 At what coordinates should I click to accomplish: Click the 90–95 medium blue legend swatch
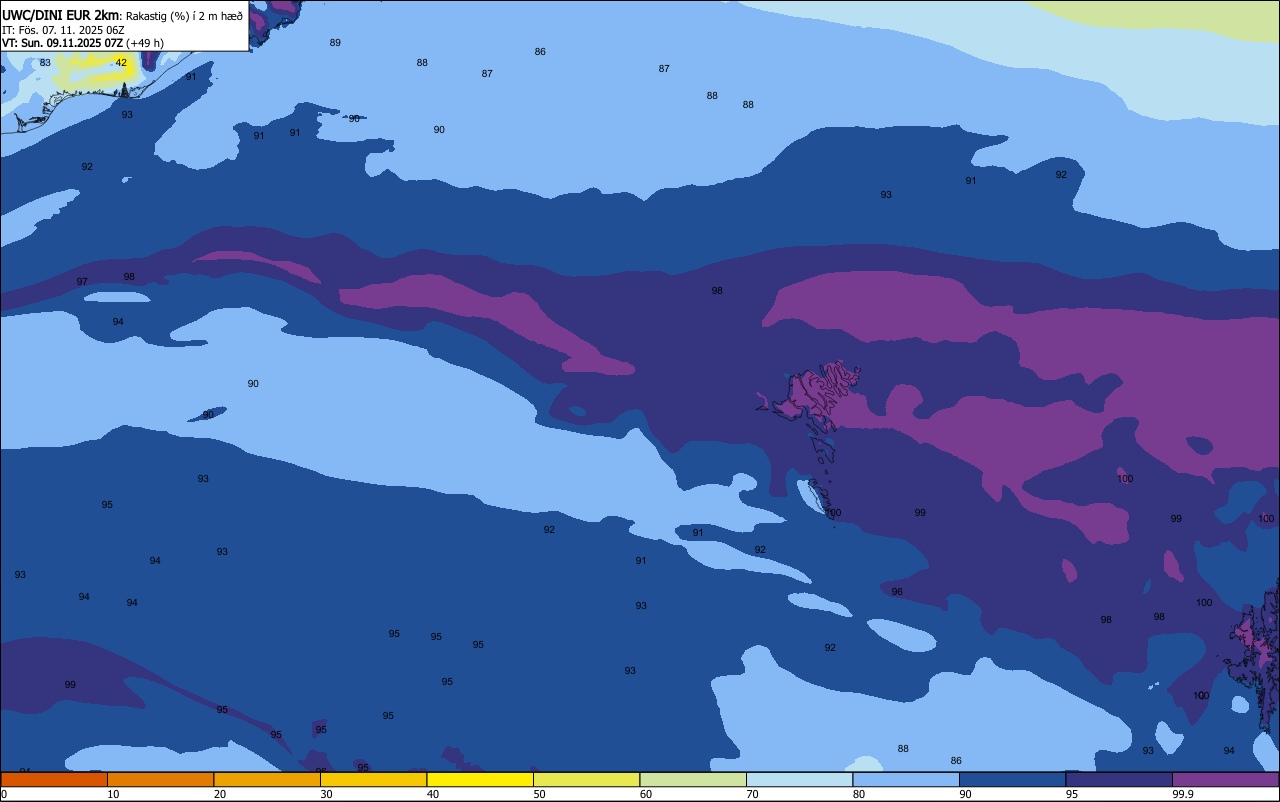tap(1012, 779)
